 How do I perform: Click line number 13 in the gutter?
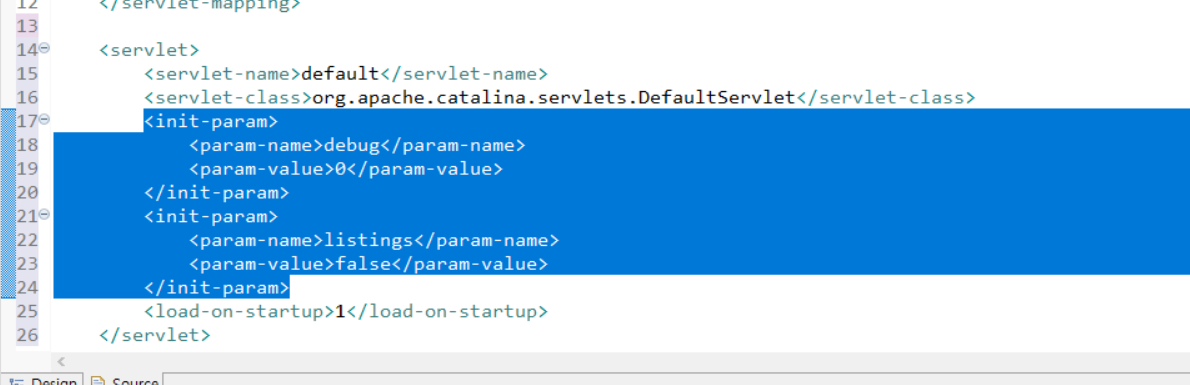[27, 27]
